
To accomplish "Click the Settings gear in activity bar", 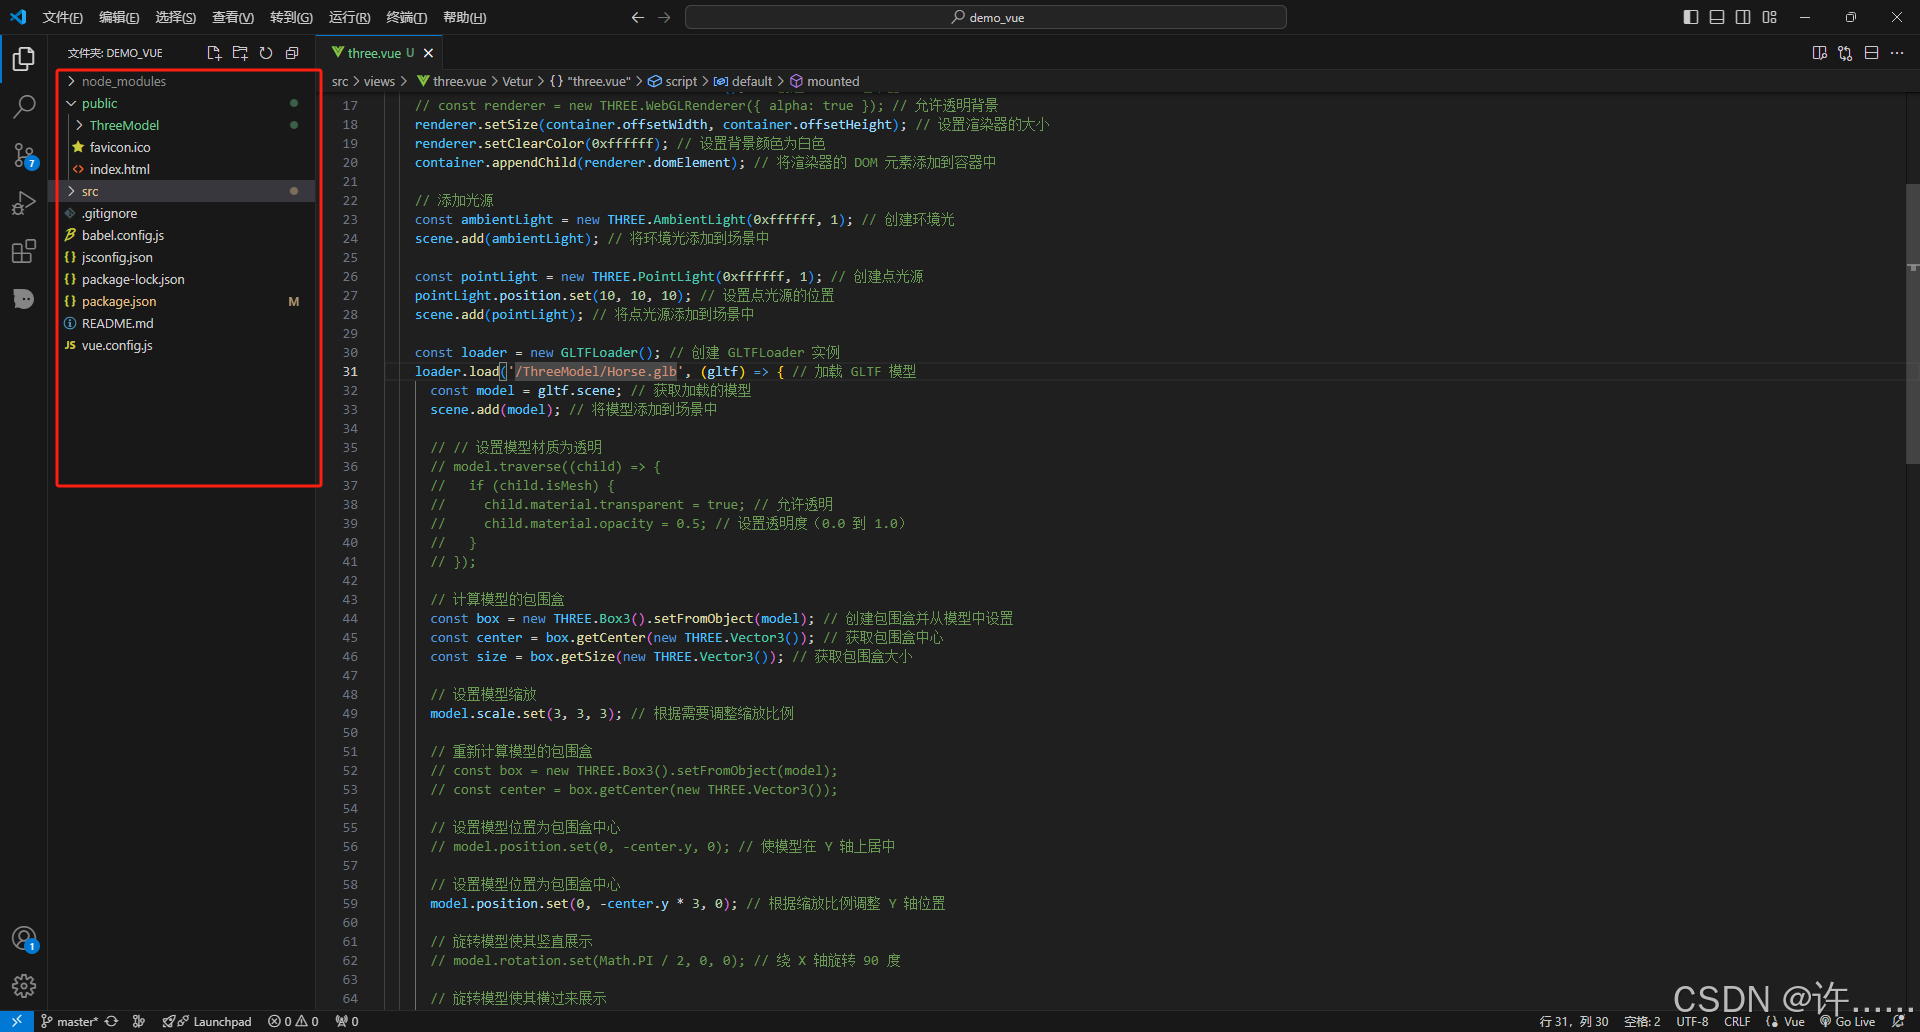I will coord(24,985).
